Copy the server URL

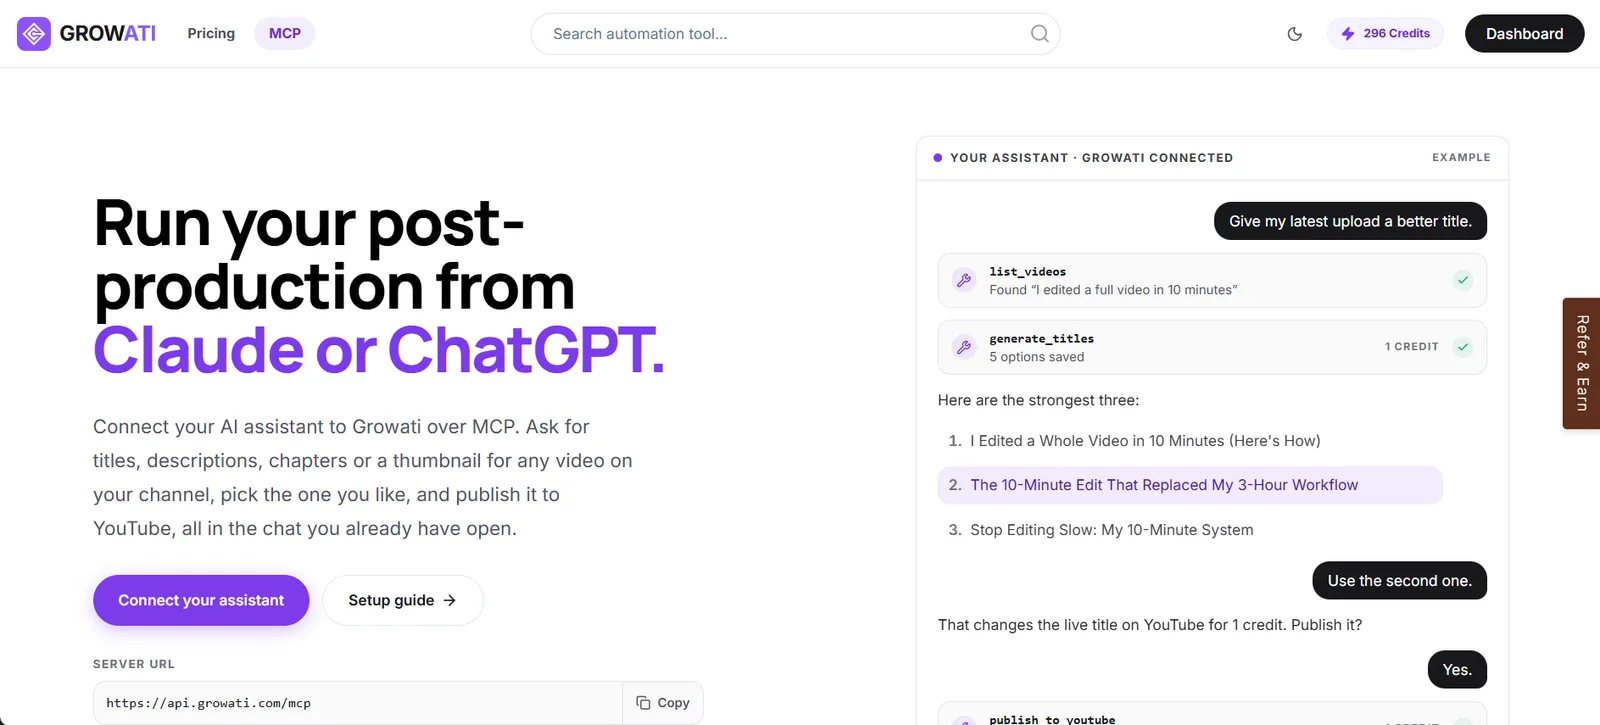click(x=663, y=703)
